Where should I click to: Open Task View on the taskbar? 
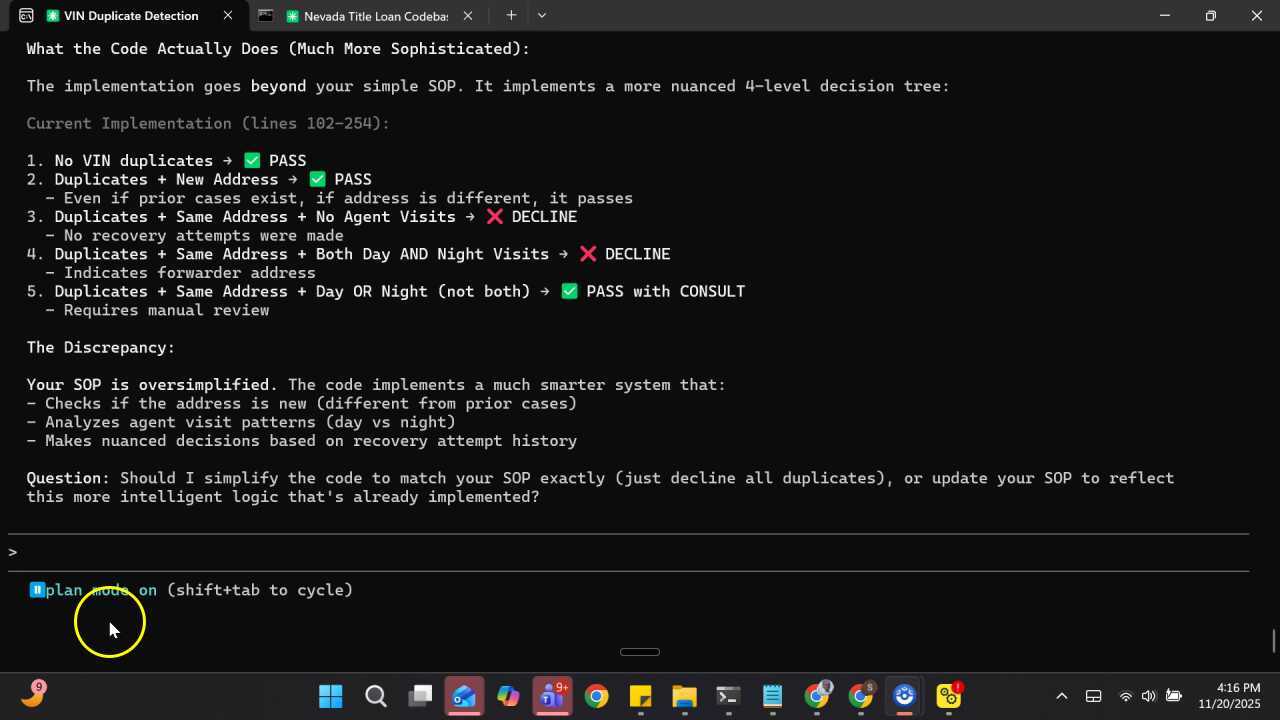point(420,696)
